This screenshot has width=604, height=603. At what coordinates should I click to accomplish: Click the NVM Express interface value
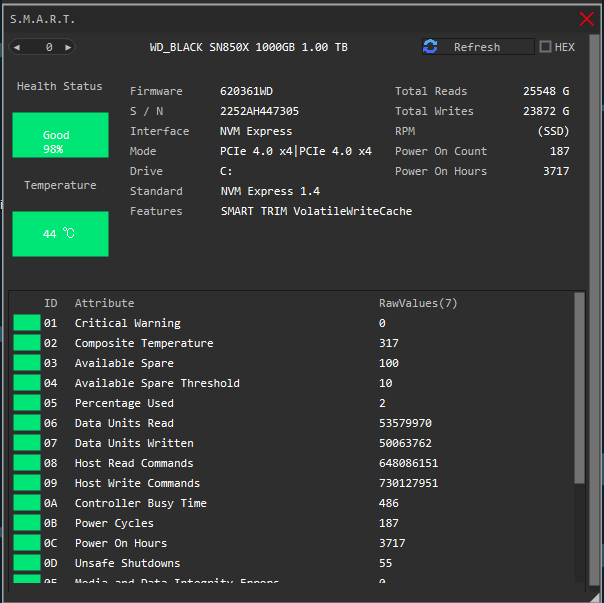tap(256, 131)
